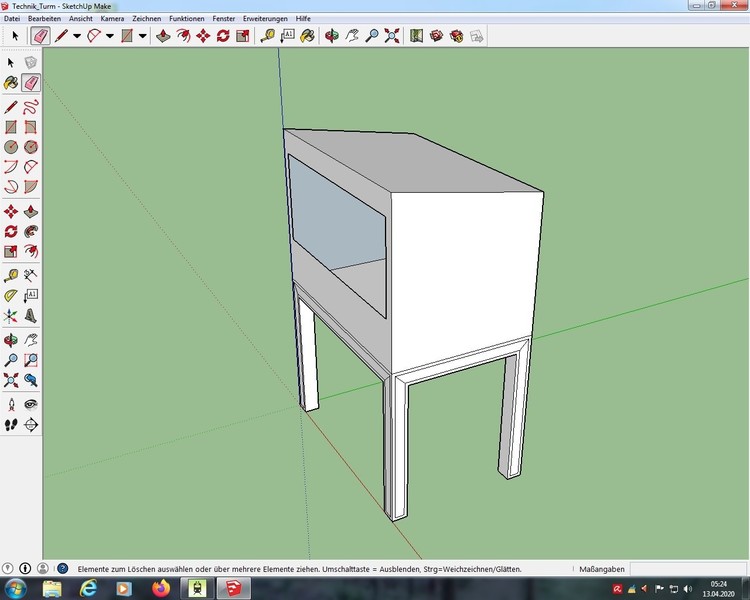Click the volume icon in system tray
The height and width of the screenshot is (600, 750).
688,589
